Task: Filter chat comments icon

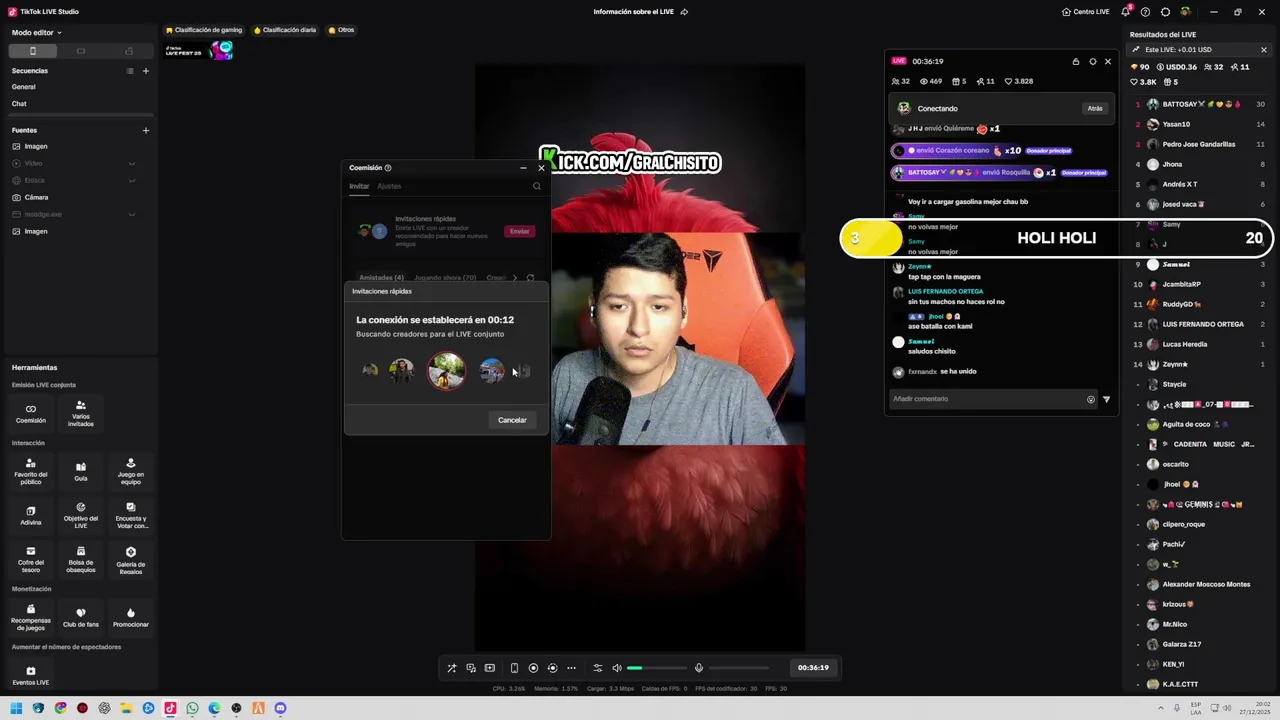Action: (x=1106, y=399)
